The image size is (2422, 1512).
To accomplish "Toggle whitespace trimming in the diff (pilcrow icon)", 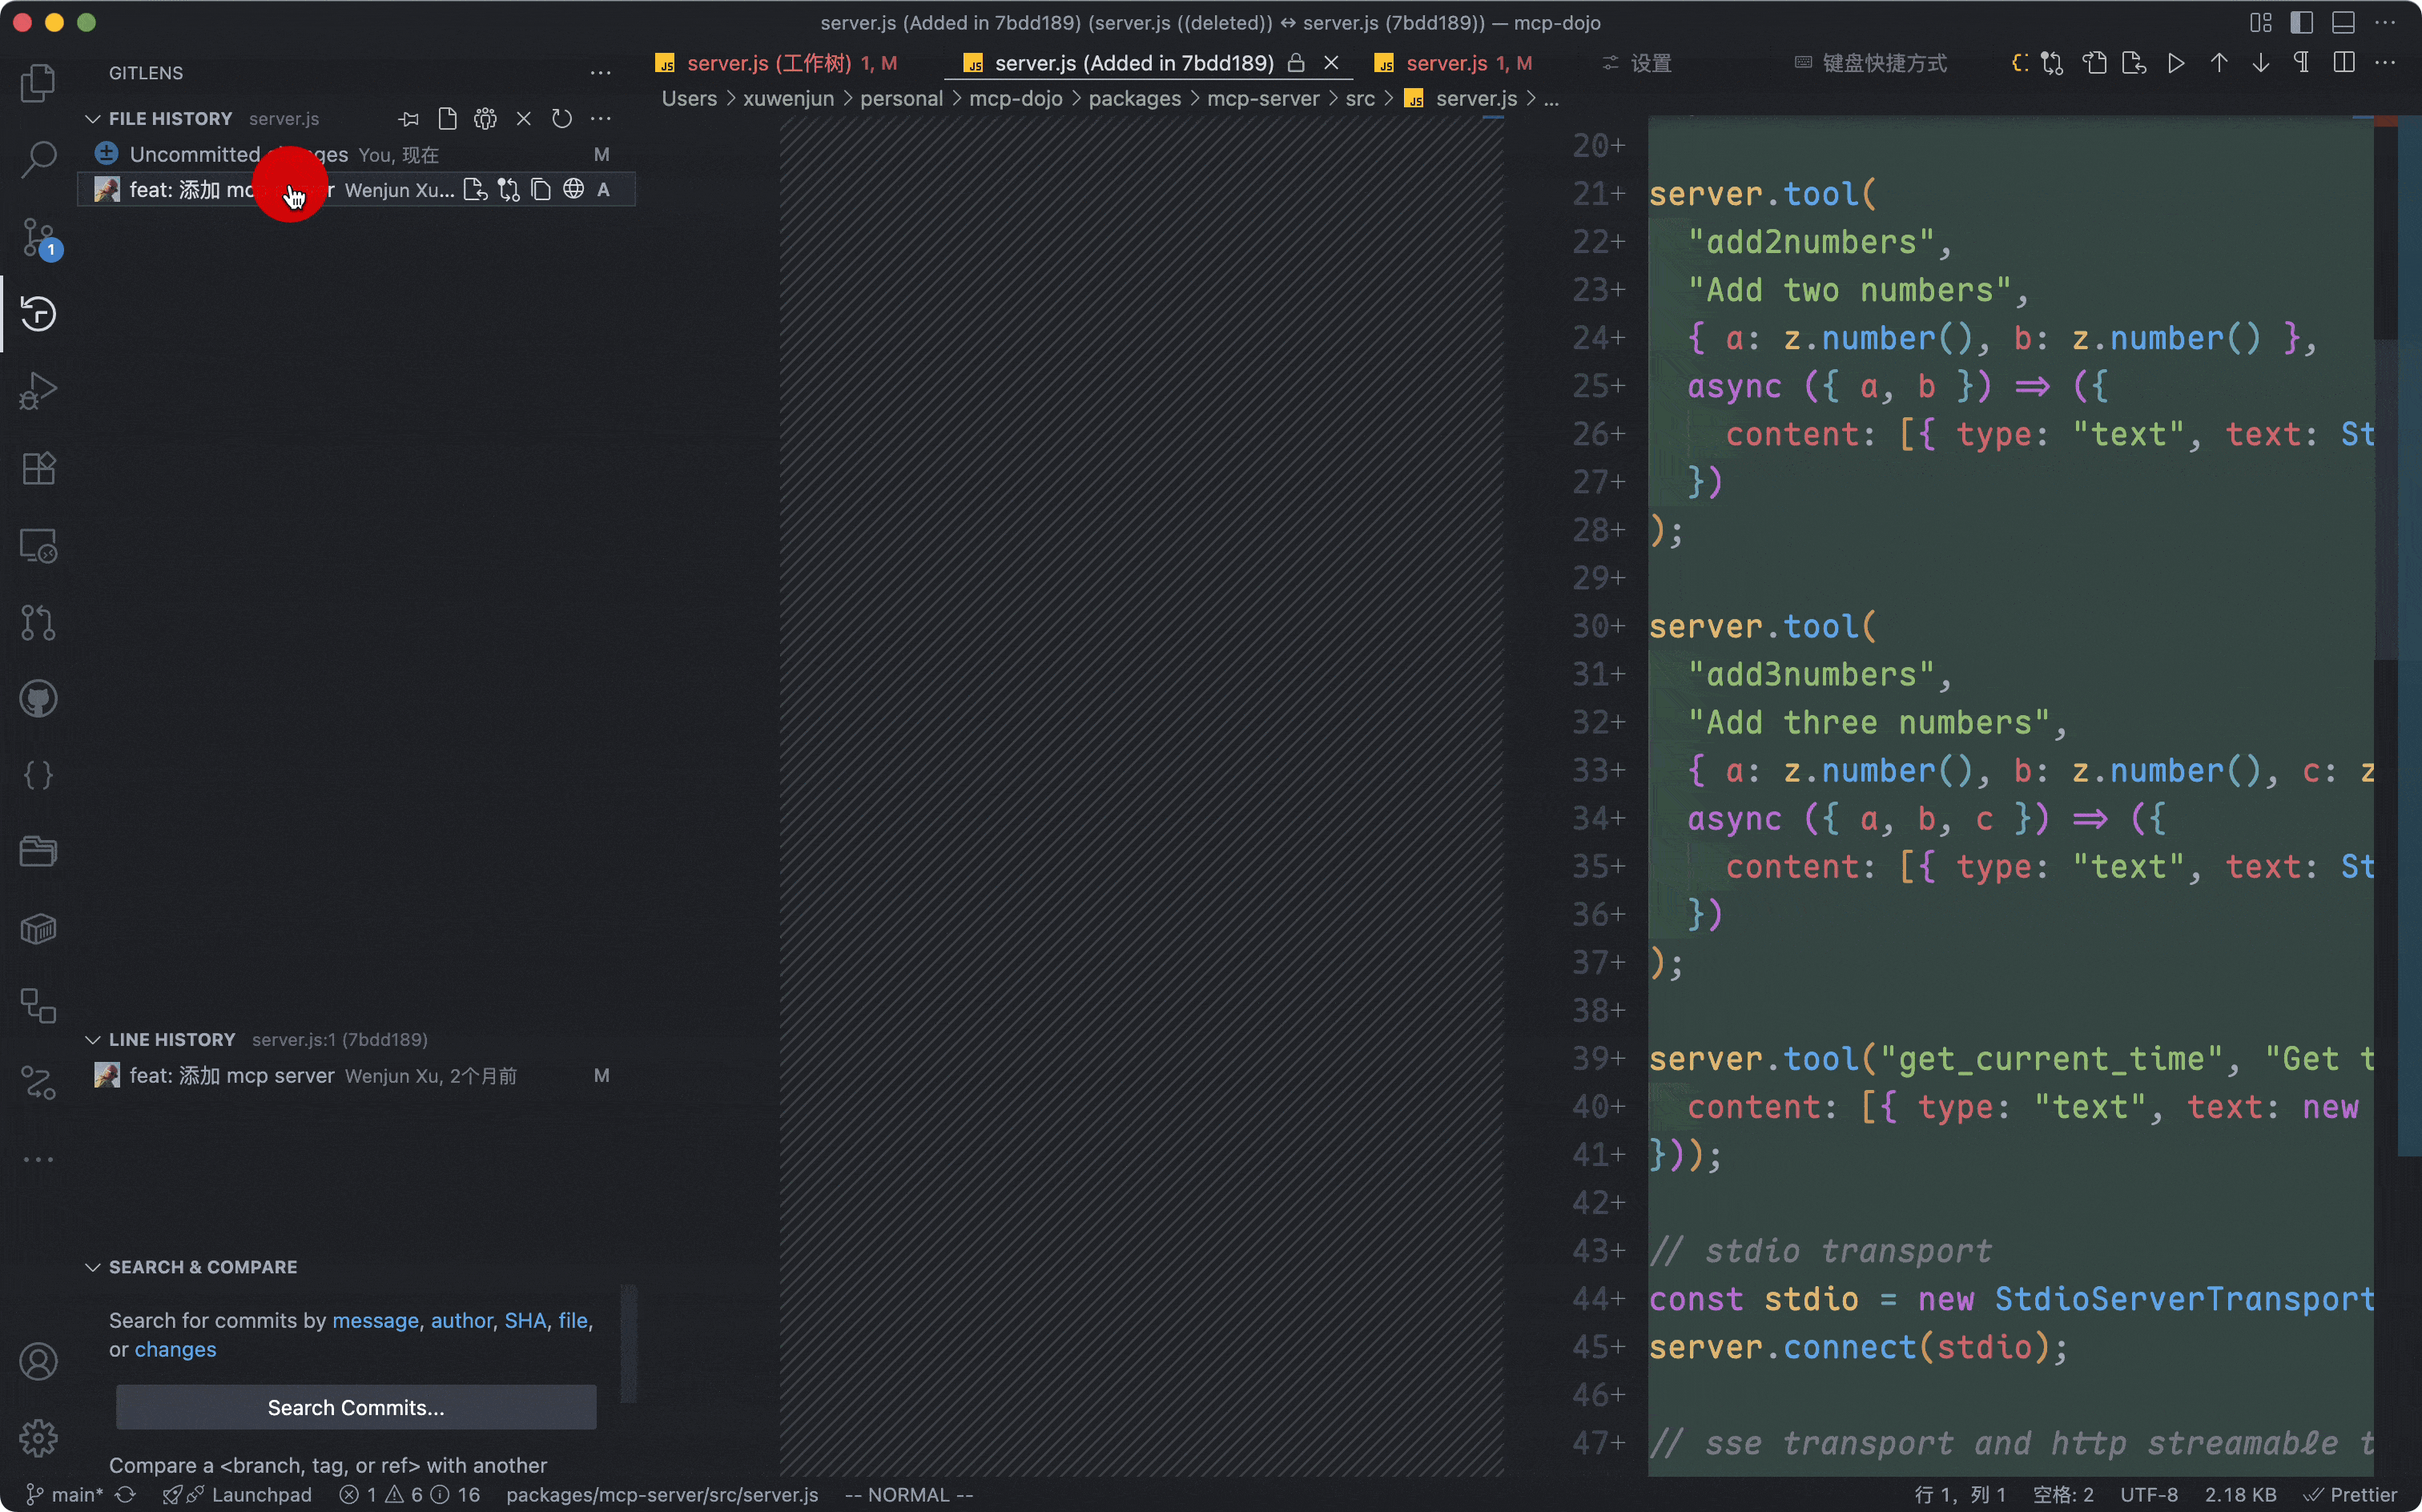I will pos(2301,63).
